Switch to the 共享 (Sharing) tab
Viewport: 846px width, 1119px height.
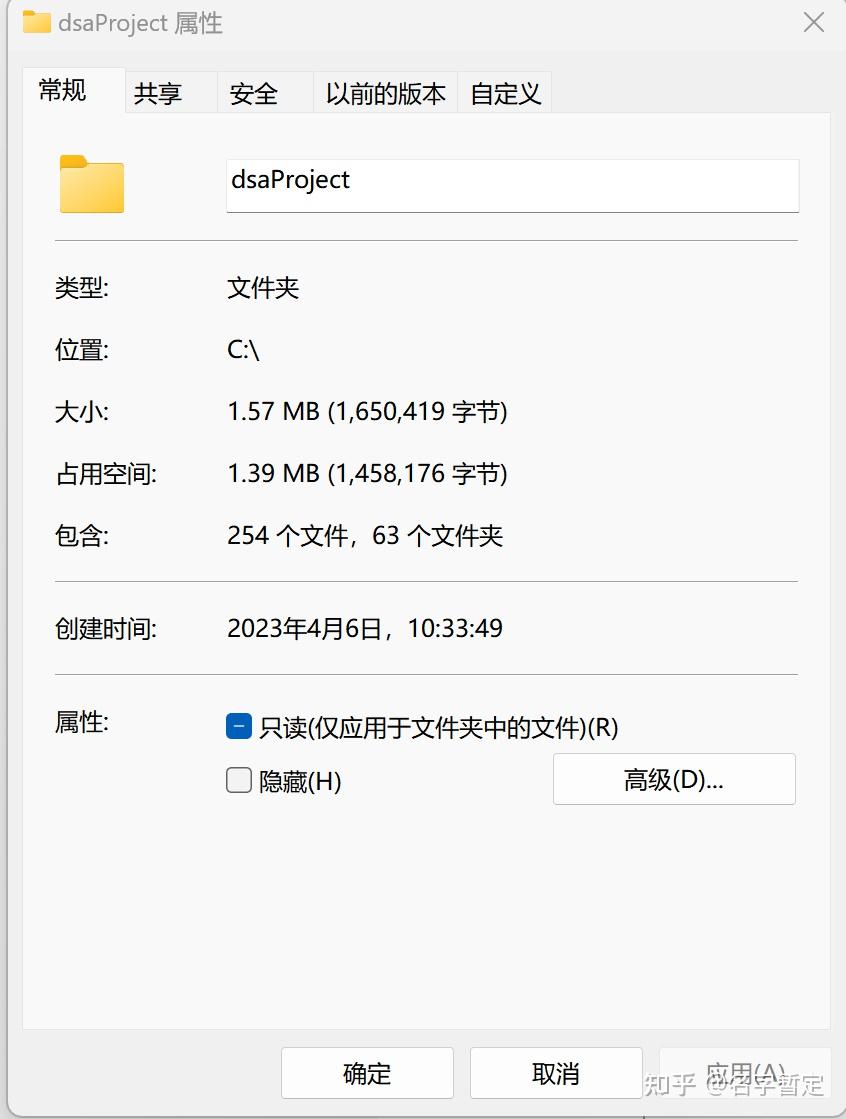point(157,92)
